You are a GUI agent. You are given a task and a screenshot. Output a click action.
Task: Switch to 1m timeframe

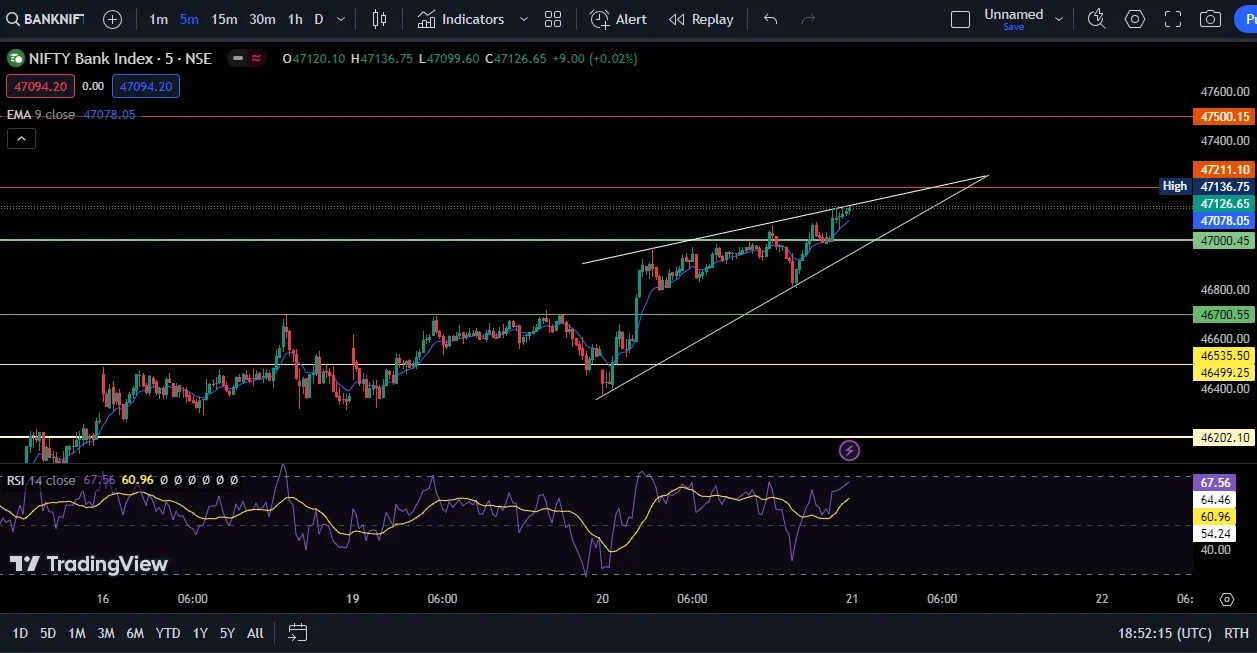158,19
